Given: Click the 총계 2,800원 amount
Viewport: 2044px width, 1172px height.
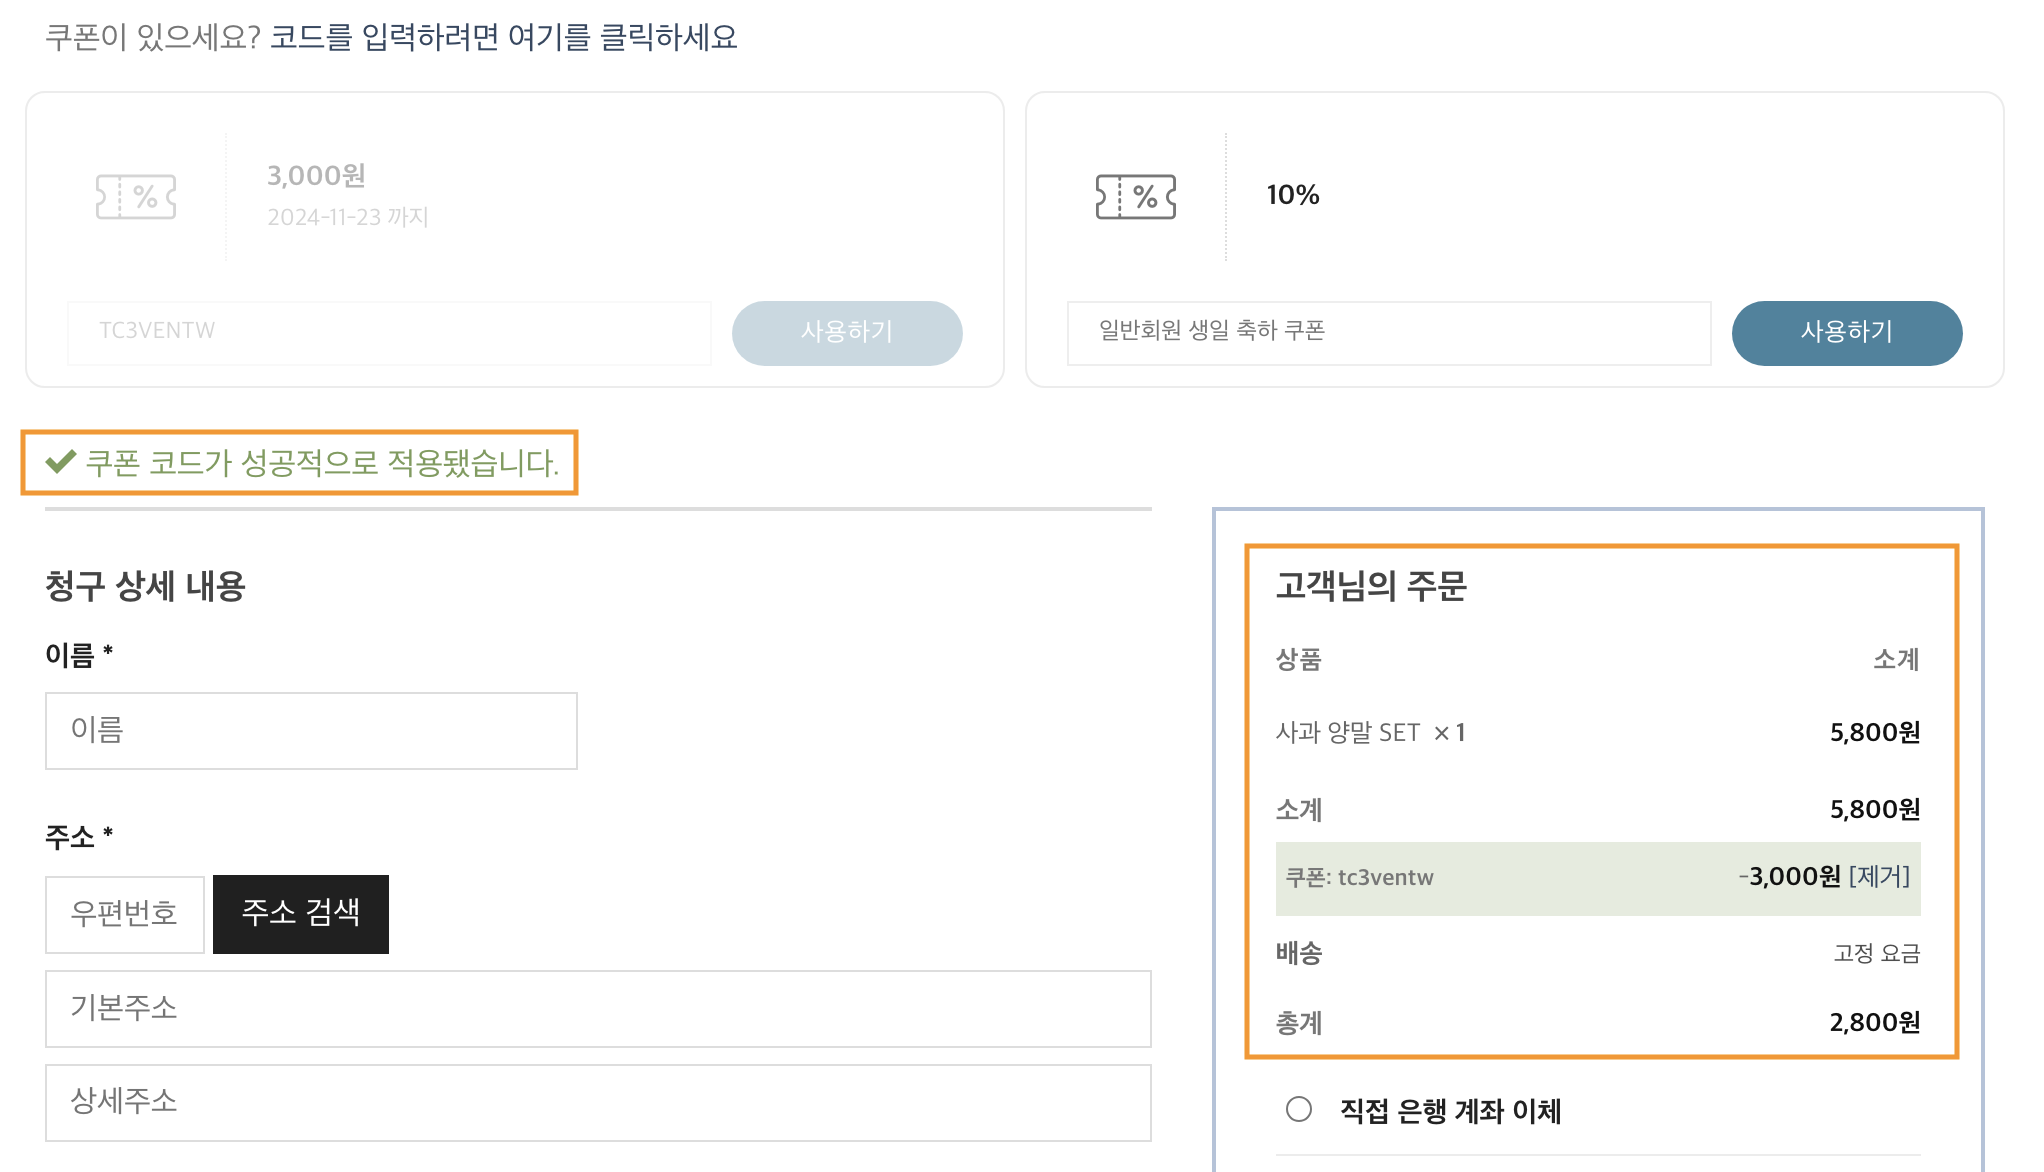Looking at the screenshot, I should [1875, 1022].
